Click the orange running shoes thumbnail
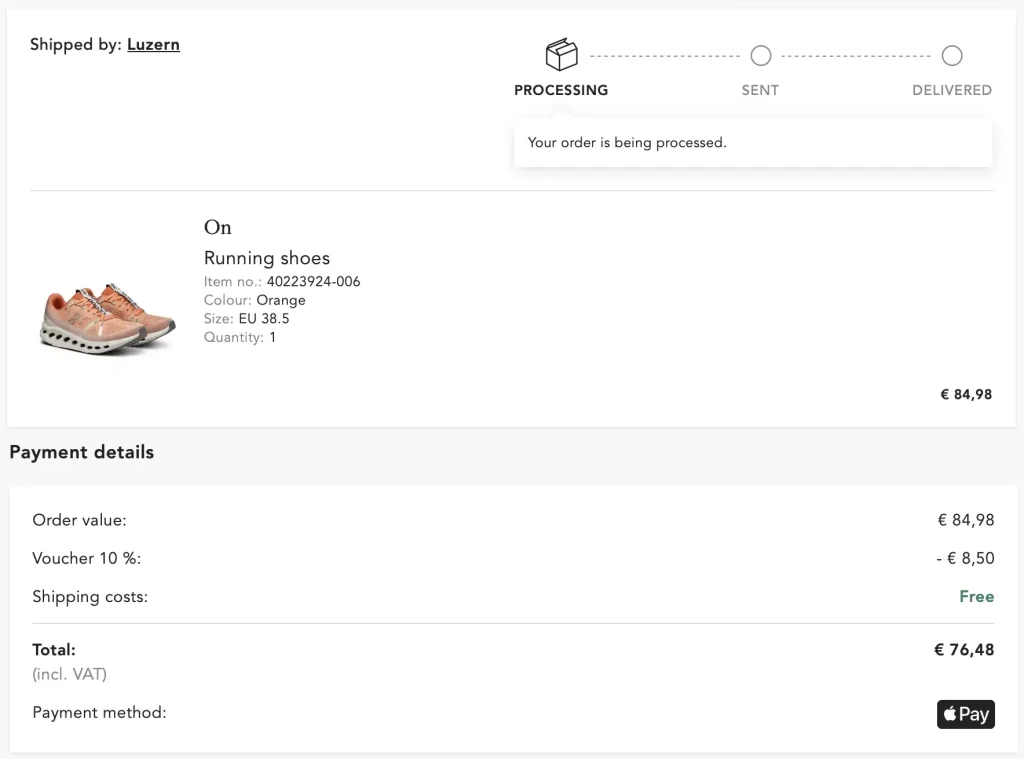Image resolution: width=1024 pixels, height=759 pixels. coord(108,319)
